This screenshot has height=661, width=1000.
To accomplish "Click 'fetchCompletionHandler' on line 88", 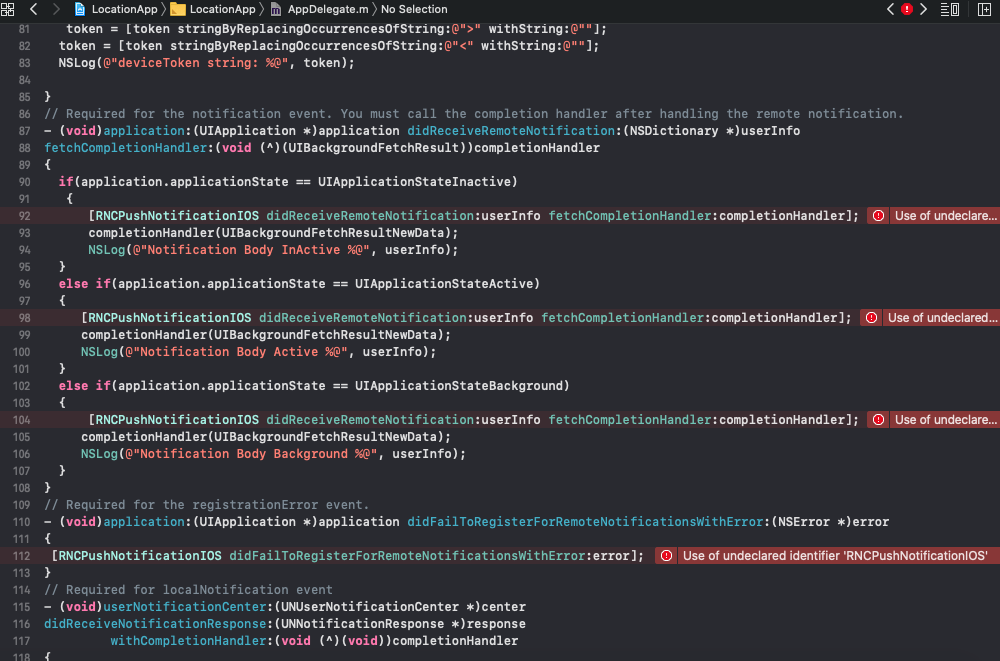I will tap(126, 148).
